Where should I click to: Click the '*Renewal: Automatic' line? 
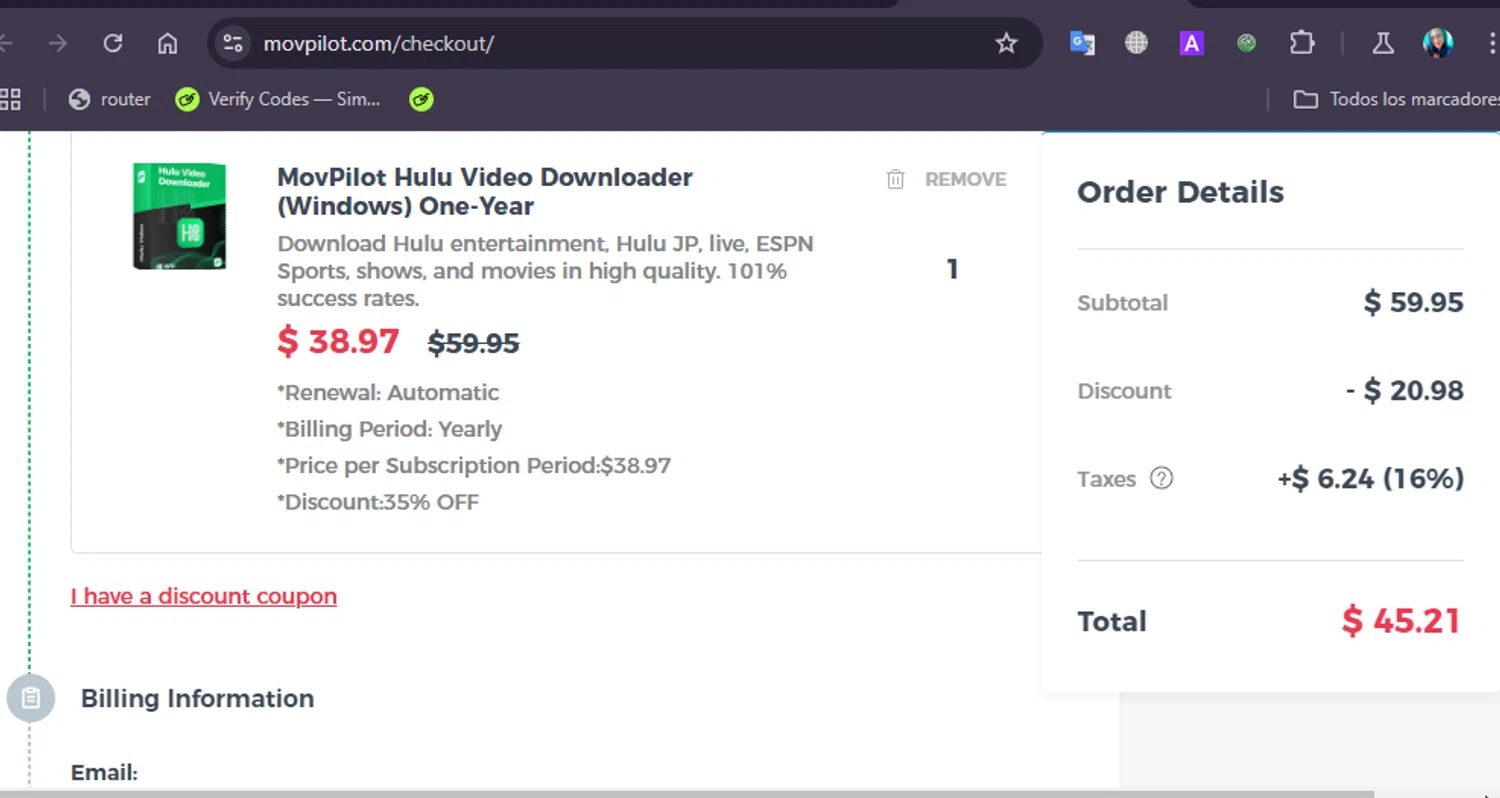pyautogui.click(x=388, y=392)
